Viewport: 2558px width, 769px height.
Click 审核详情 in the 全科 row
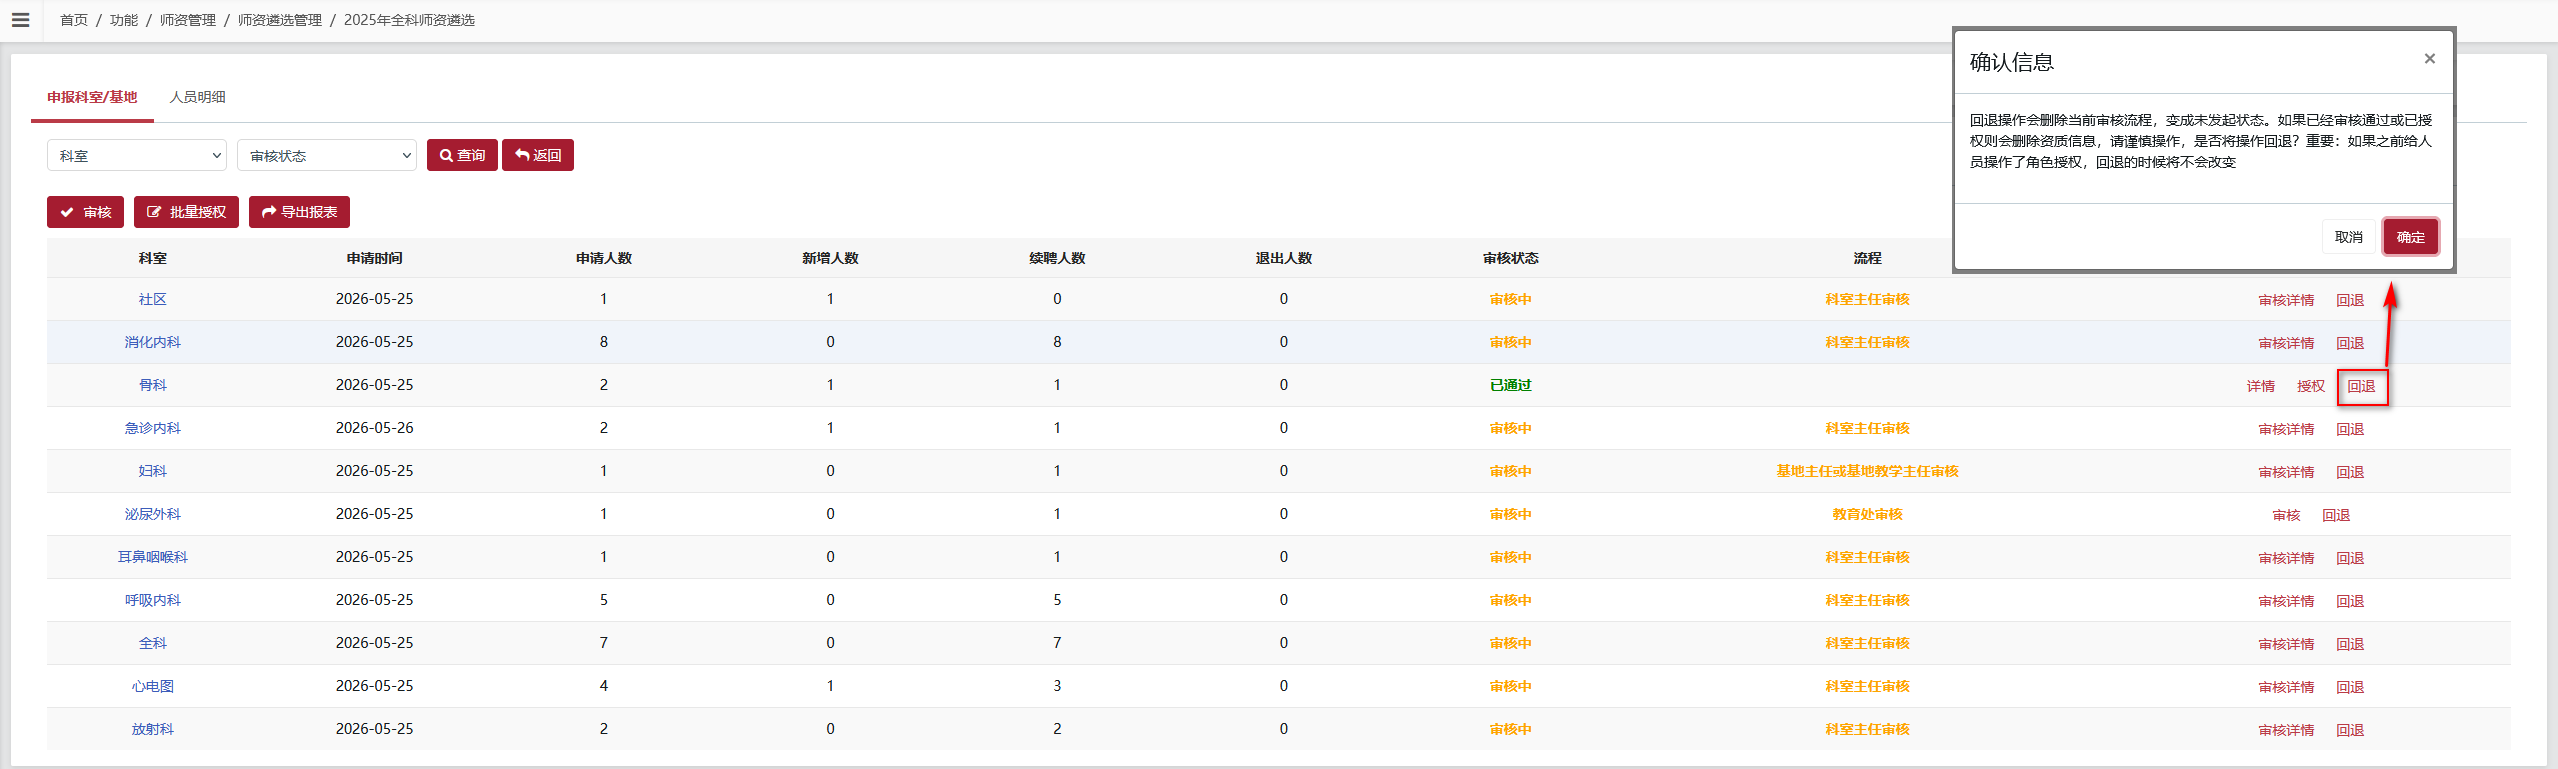click(2286, 644)
